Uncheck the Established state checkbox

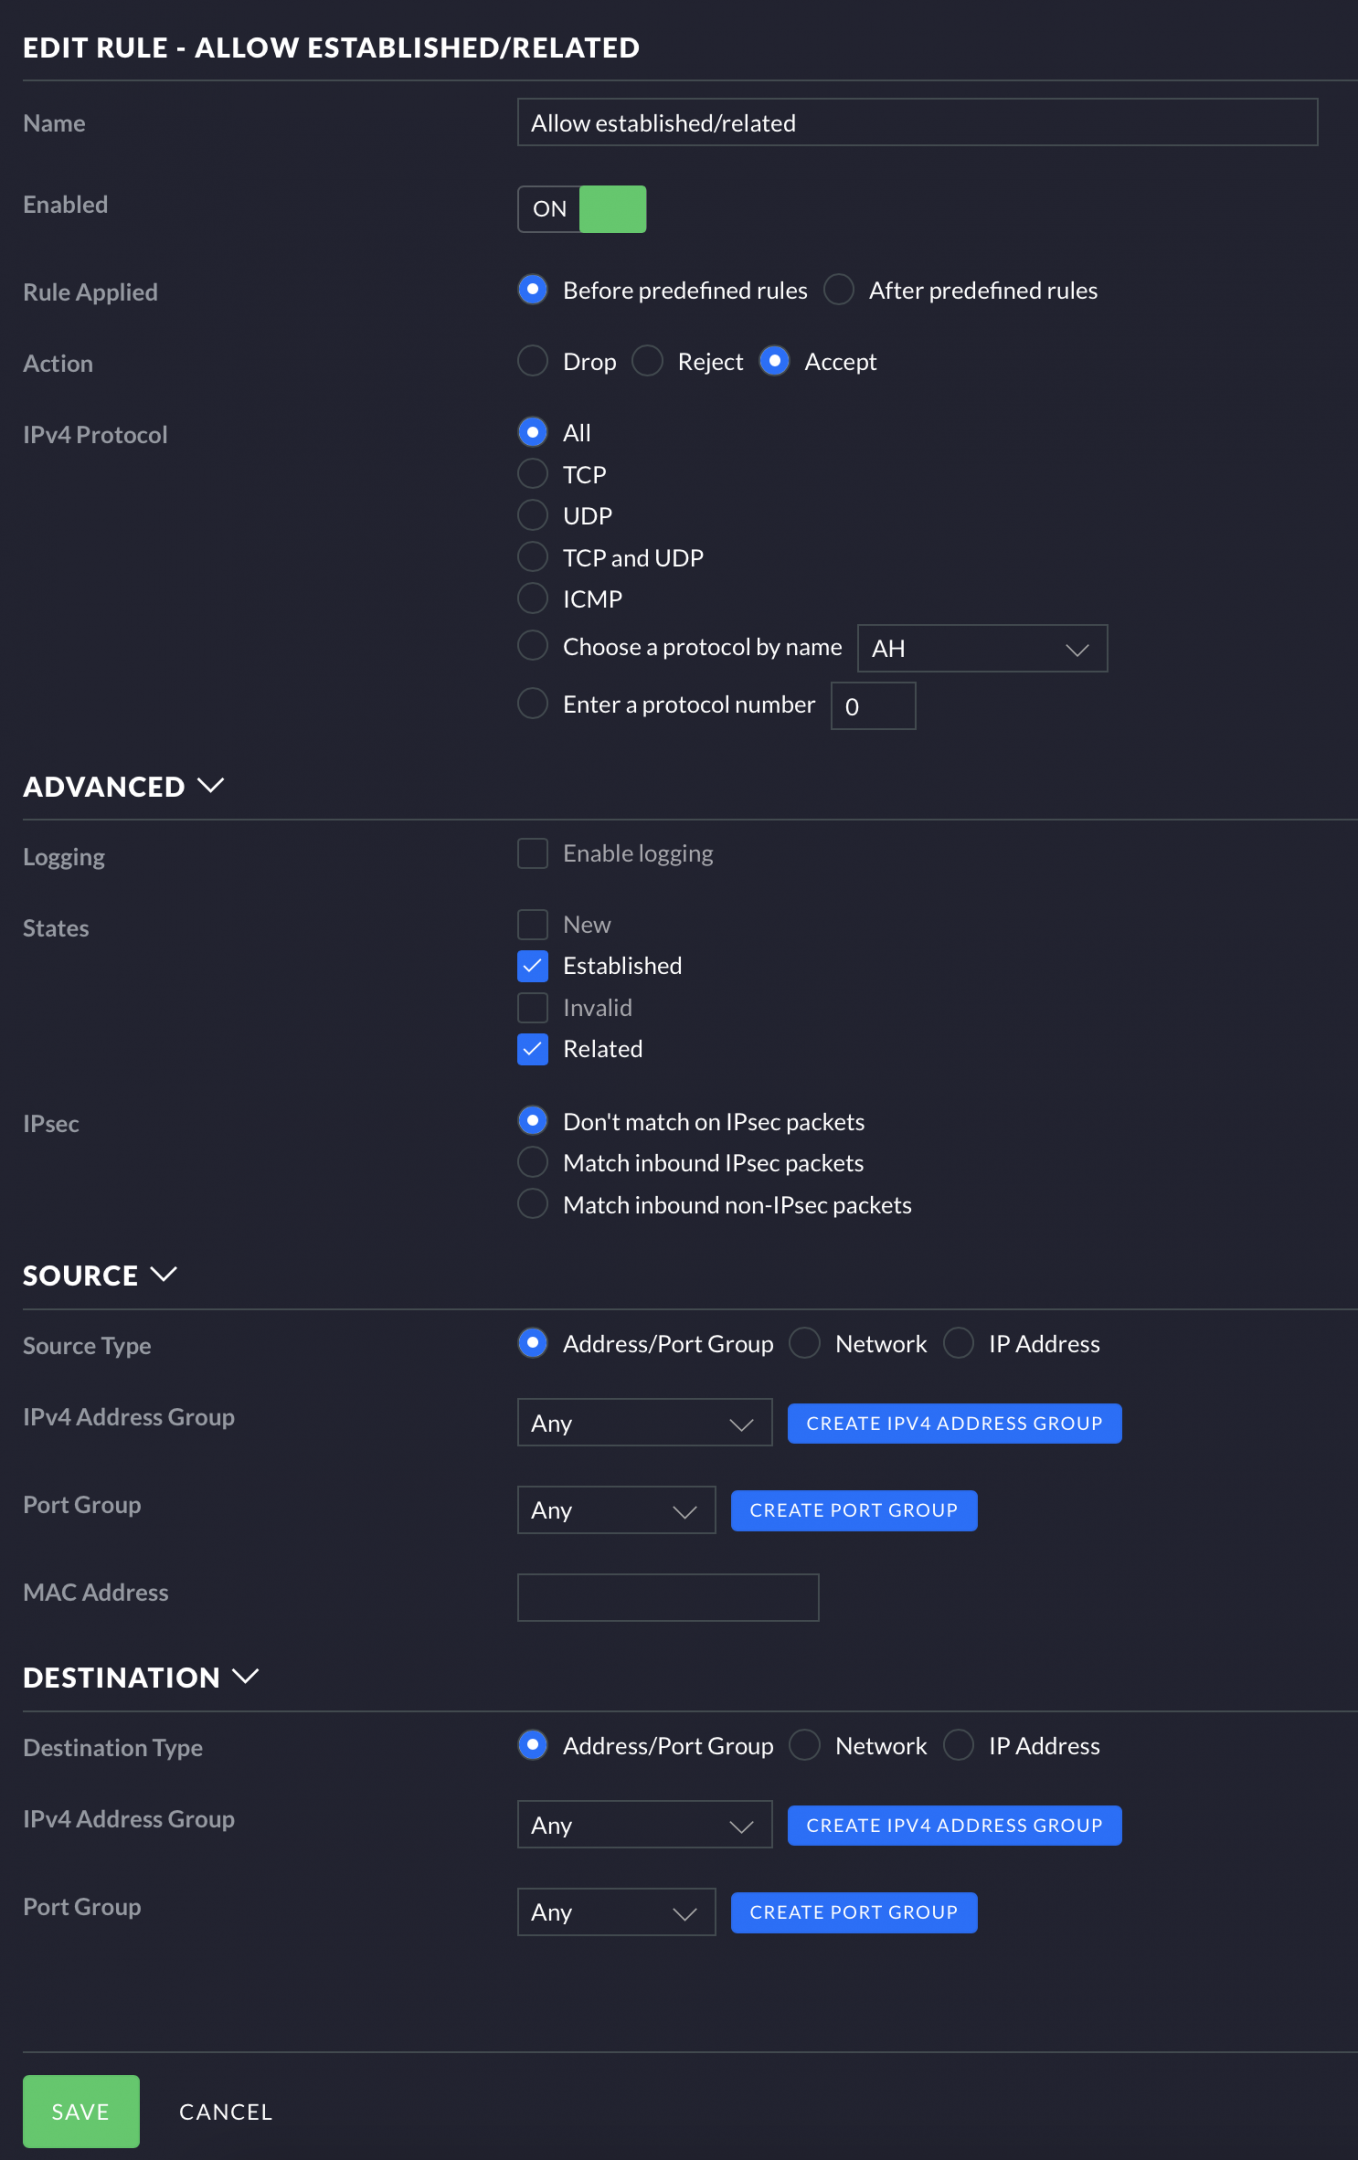[x=533, y=966]
